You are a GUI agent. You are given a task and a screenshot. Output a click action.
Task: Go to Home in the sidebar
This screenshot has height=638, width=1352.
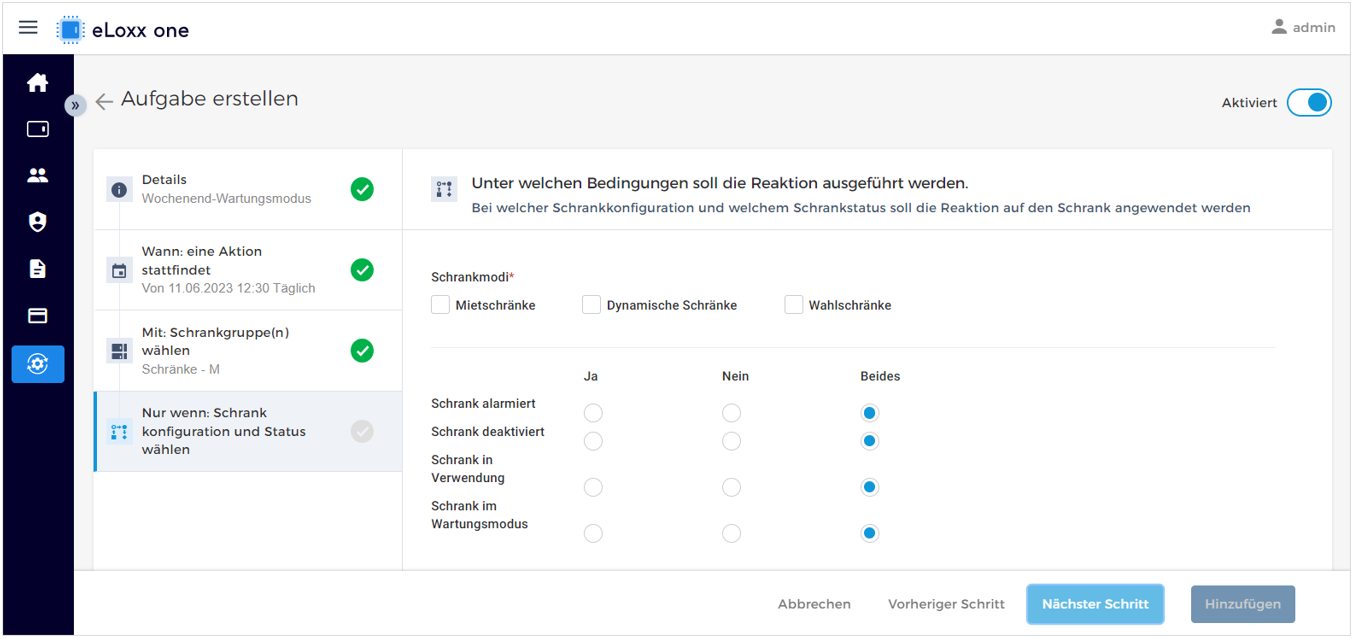point(38,83)
